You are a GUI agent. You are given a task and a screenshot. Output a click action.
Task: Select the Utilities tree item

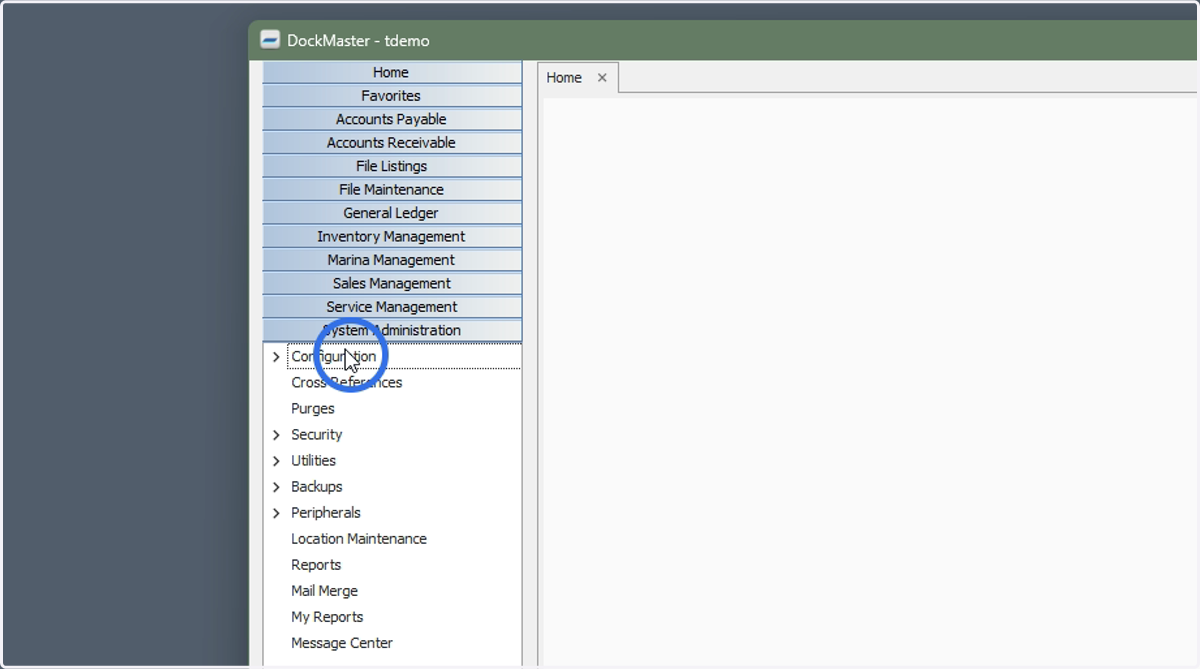314,460
